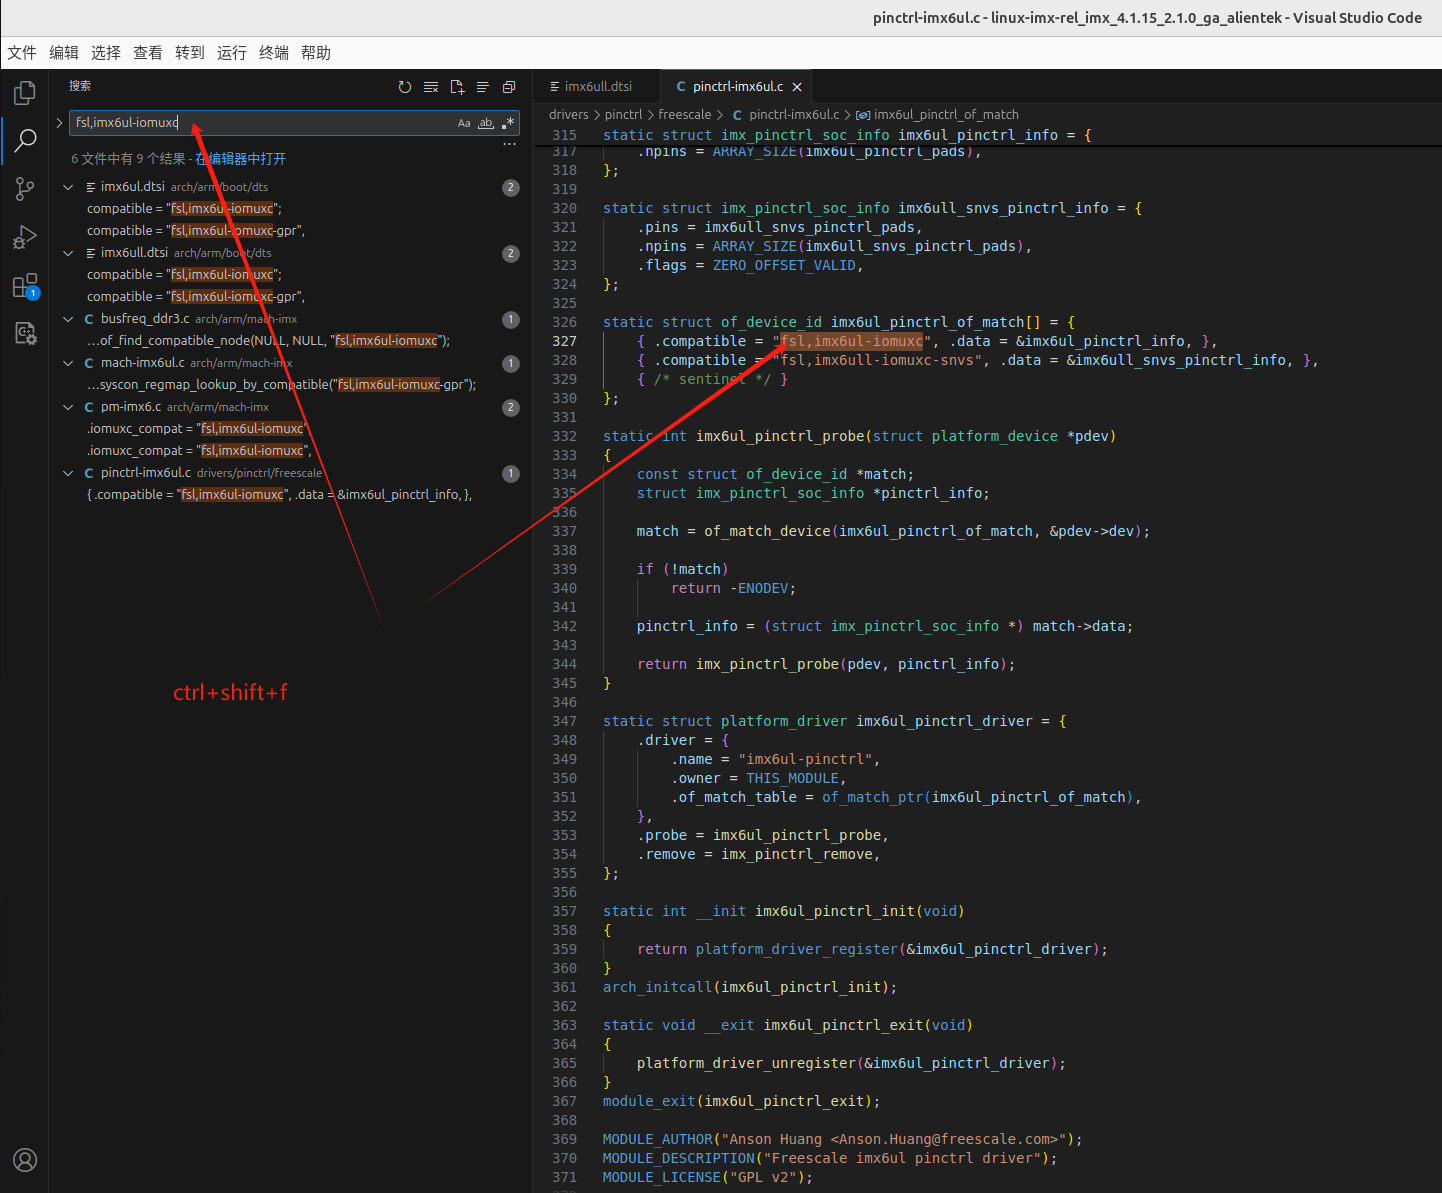This screenshot has height=1193, width=1442.
Task: Click the file icon of imx6ul.dtsi result
Action: 91,187
